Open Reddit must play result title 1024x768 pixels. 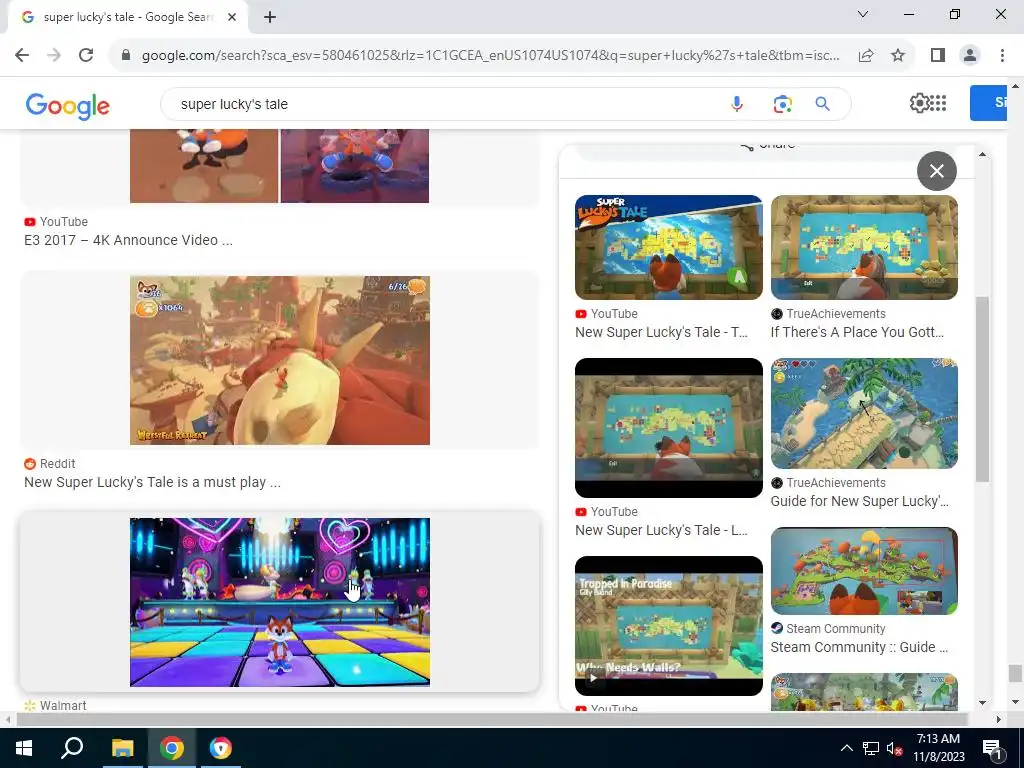152,483
